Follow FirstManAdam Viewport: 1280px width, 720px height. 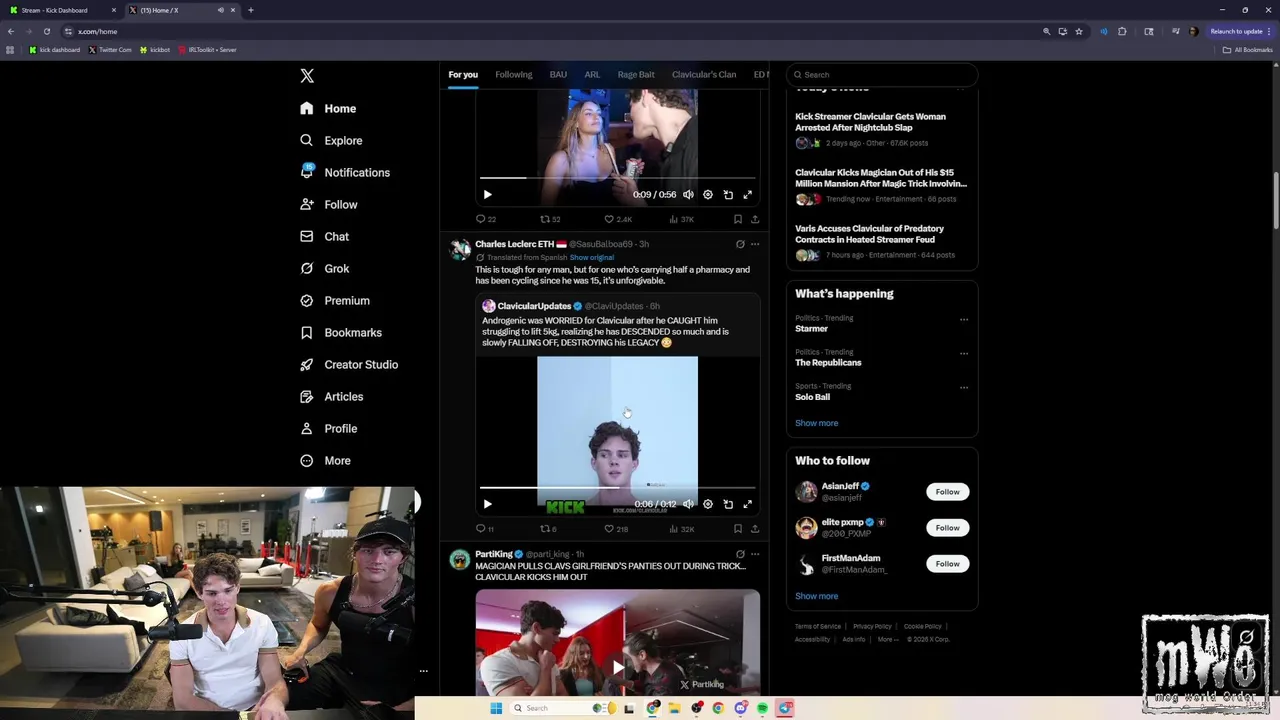948,564
